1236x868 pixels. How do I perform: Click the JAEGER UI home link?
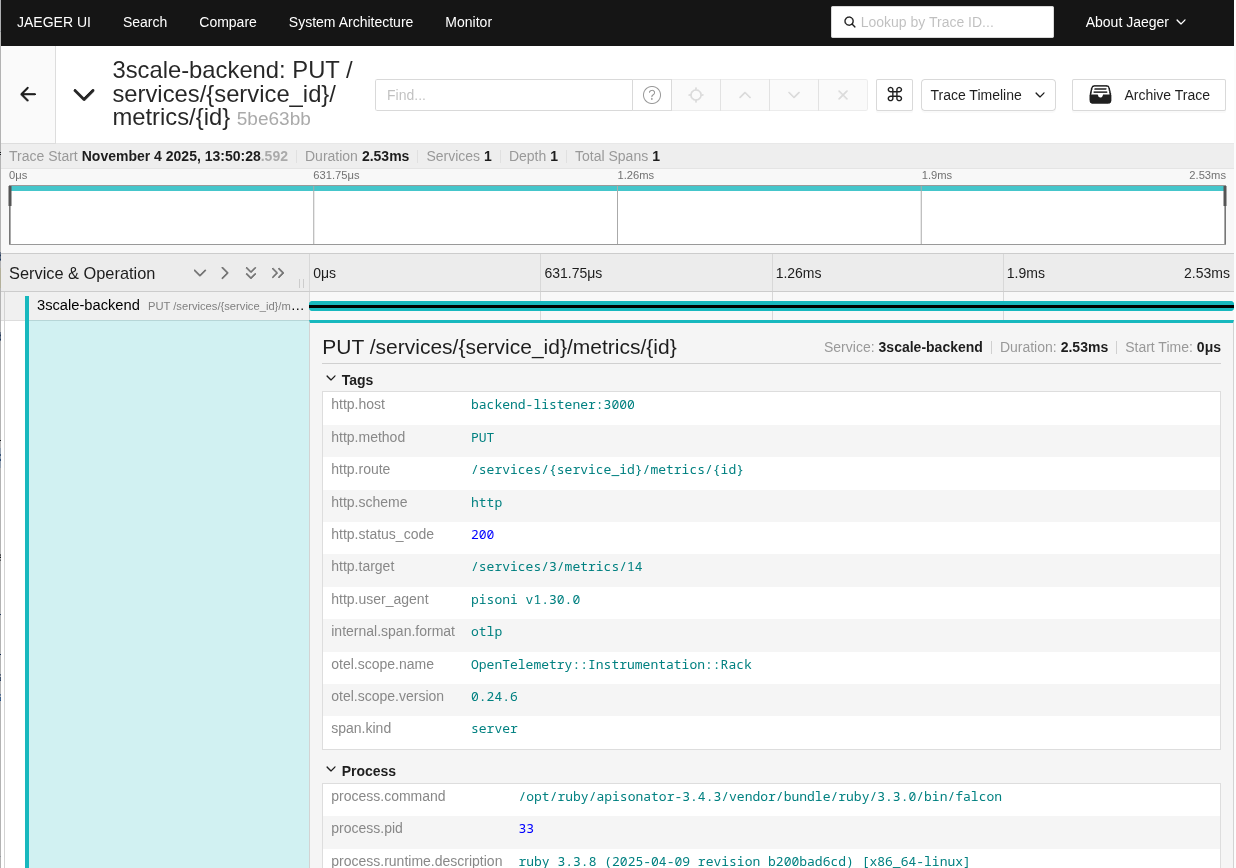[x=54, y=22]
